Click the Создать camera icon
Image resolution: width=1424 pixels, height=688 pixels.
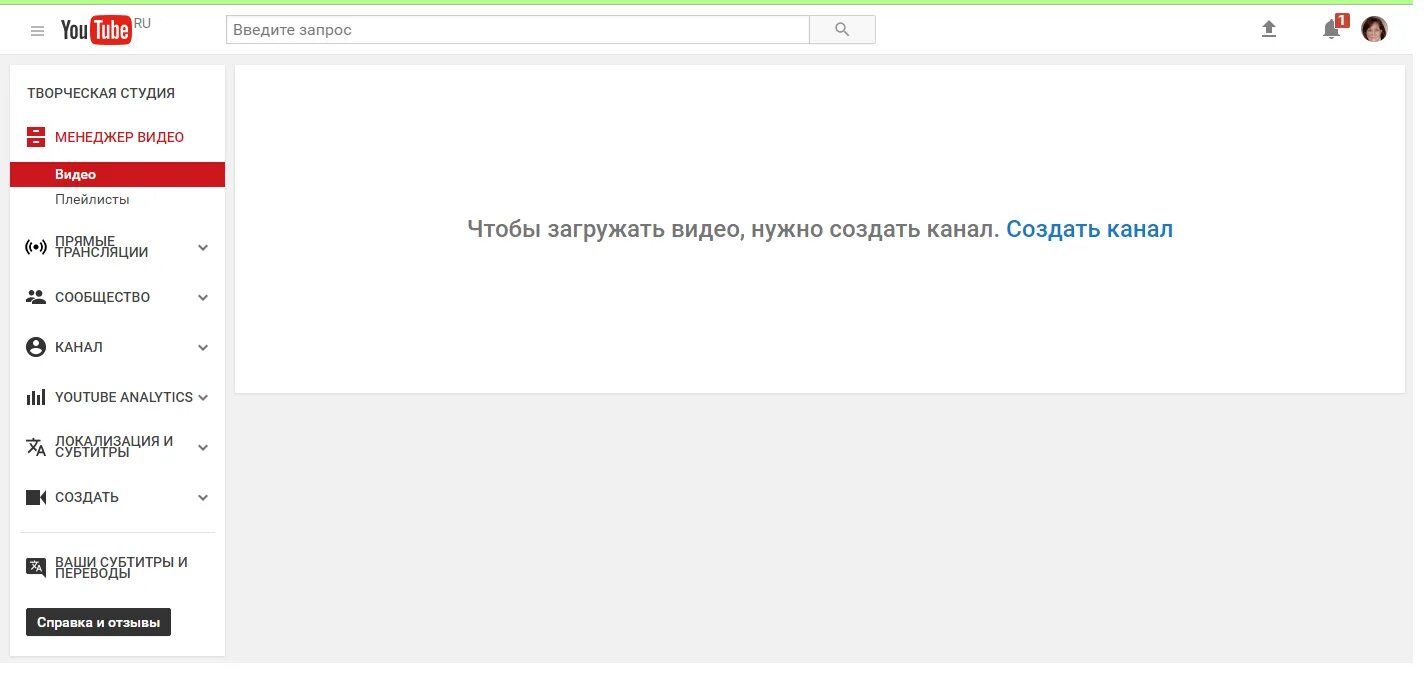point(36,497)
